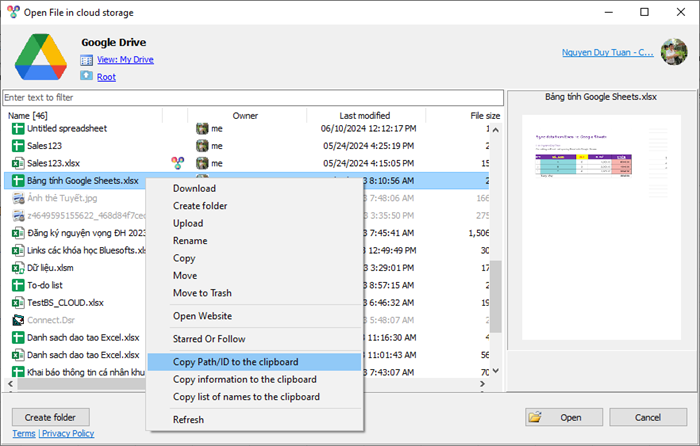This screenshot has width=700, height=446.
Task: Click the Dữ liệu.xlsm macro file icon
Action: pos(18,268)
